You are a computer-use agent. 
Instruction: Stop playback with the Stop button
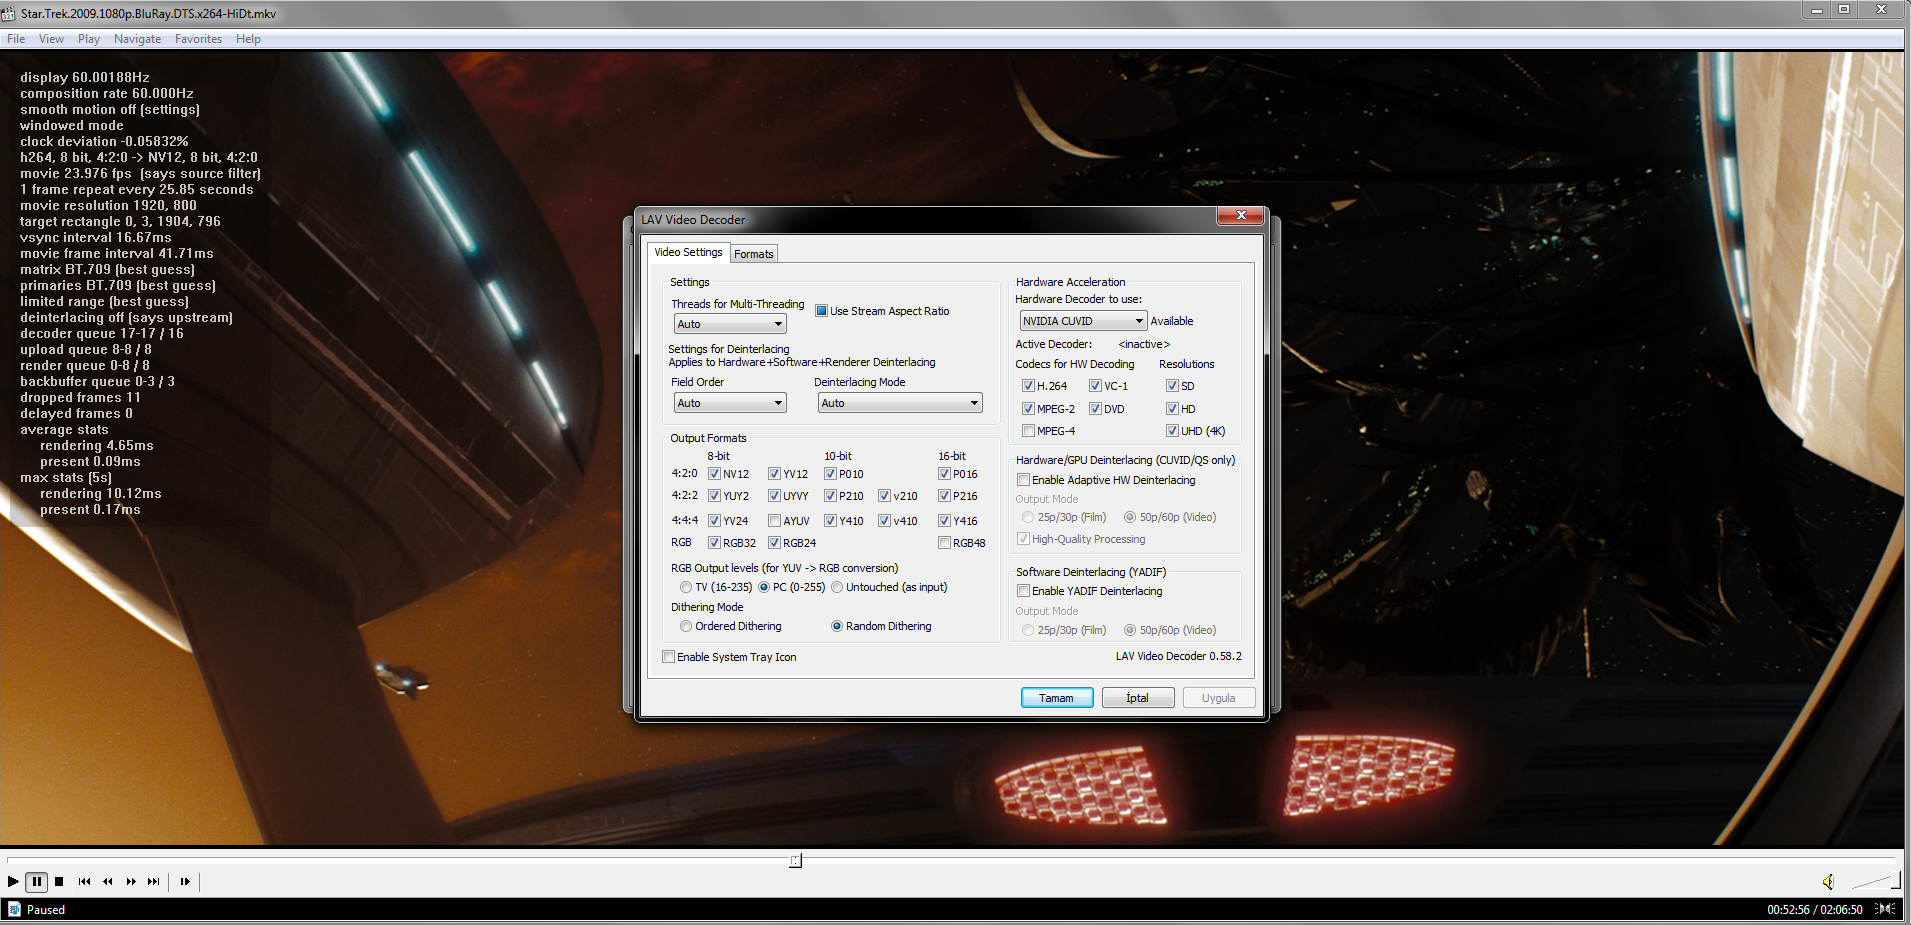click(59, 881)
